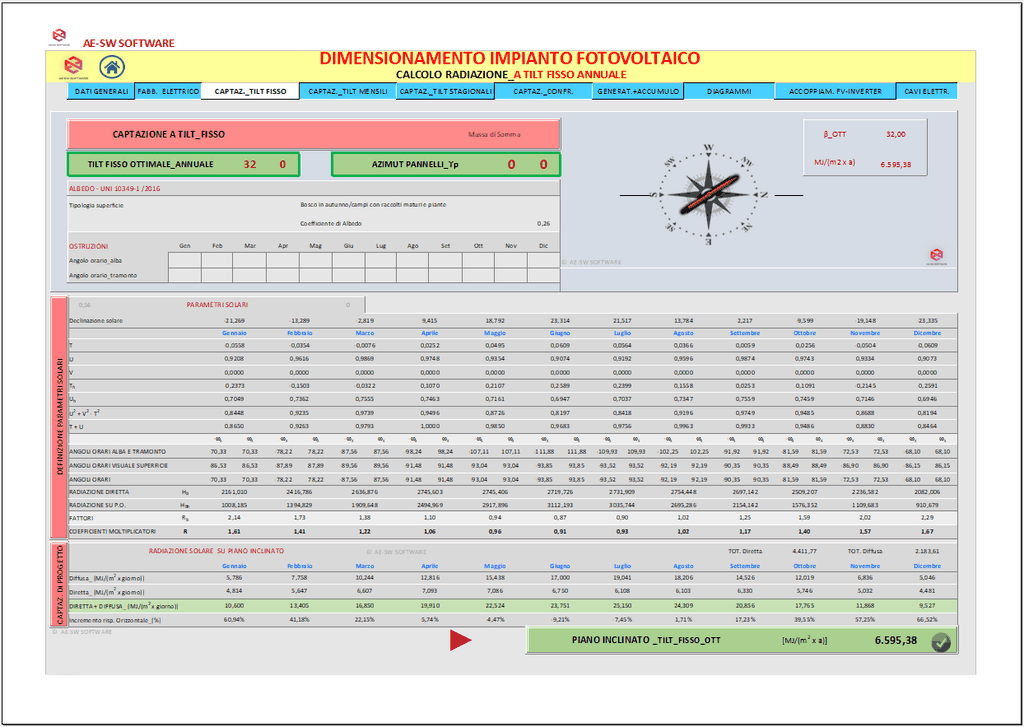This screenshot has width=1024, height=727.
Task: Click the AZIMUT PANNELLI_Yp value box
Action: point(445,164)
